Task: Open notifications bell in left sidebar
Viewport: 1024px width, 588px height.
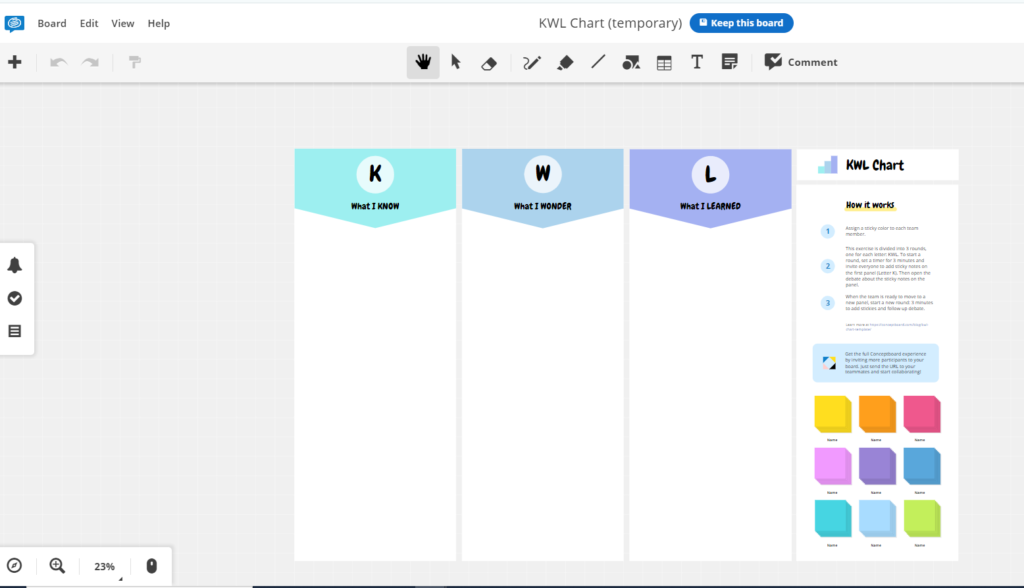Action: point(15,265)
